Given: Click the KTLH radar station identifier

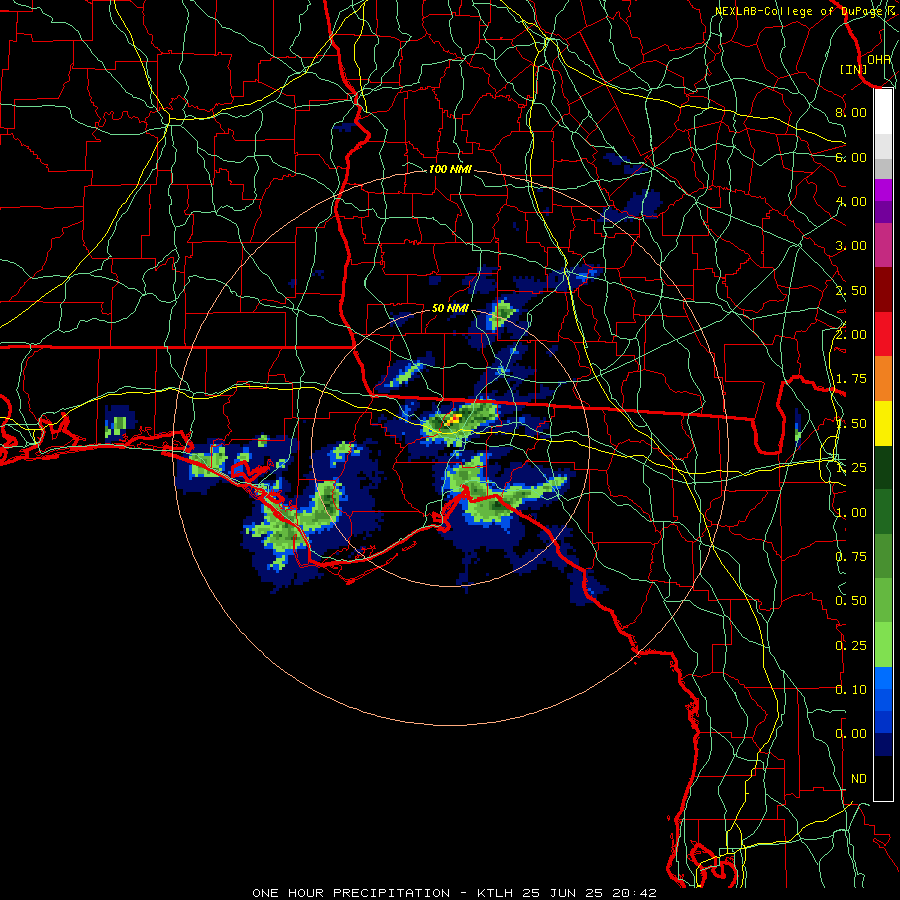Looking at the screenshot, I should tap(496, 893).
